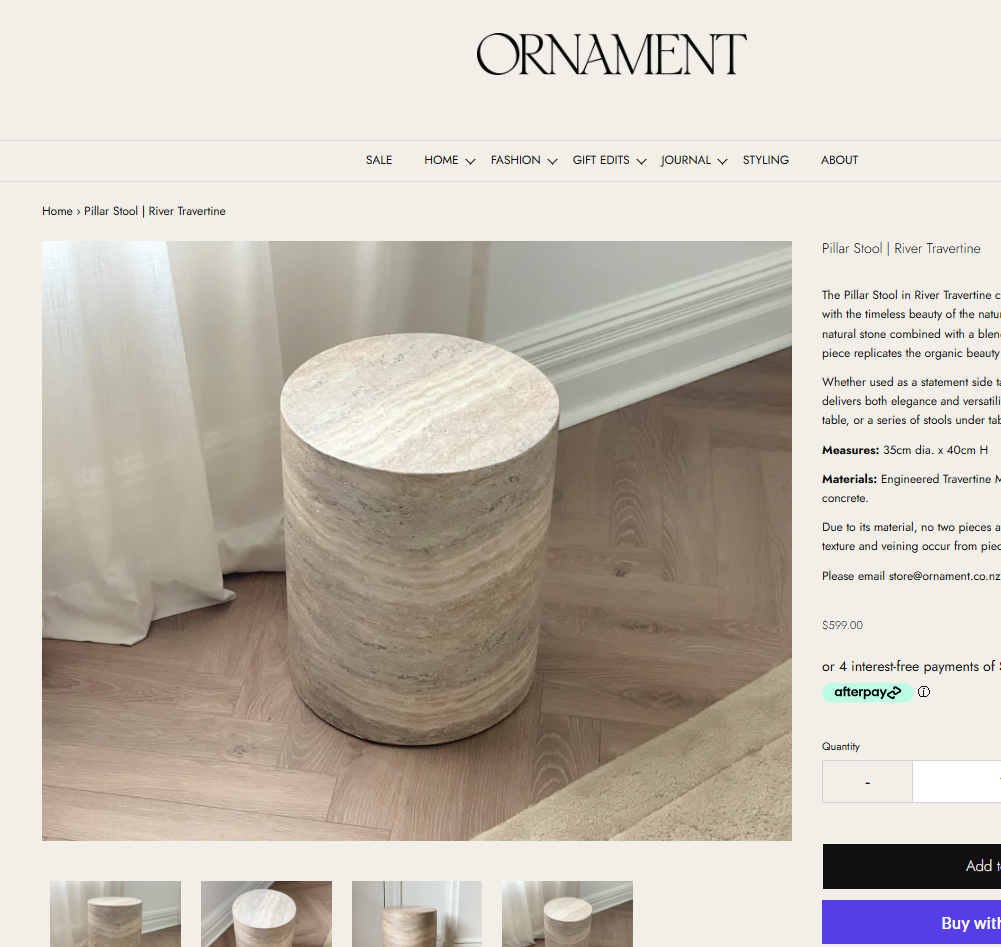Click the quantity input field
The image size is (1001, 947).
pos(957,782)
